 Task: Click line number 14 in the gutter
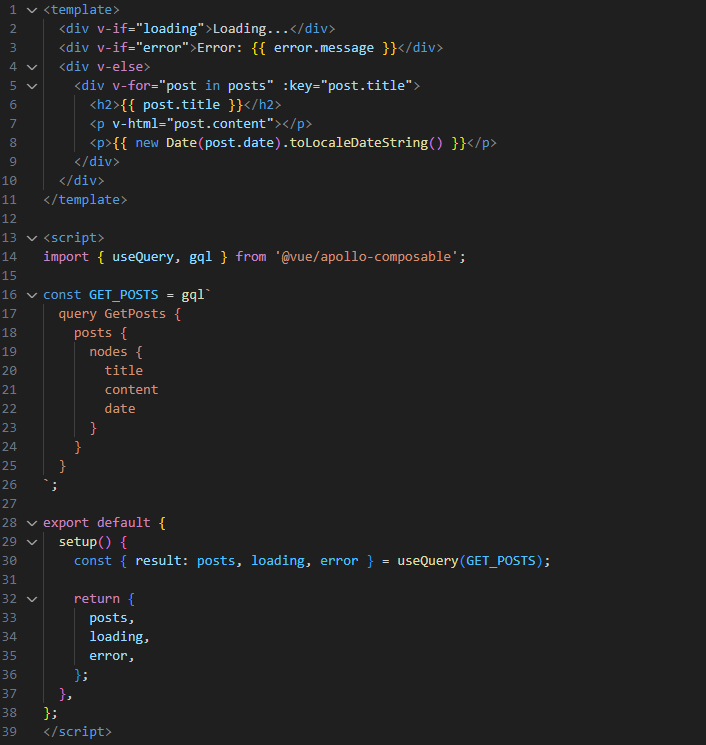tap(12, 256)
